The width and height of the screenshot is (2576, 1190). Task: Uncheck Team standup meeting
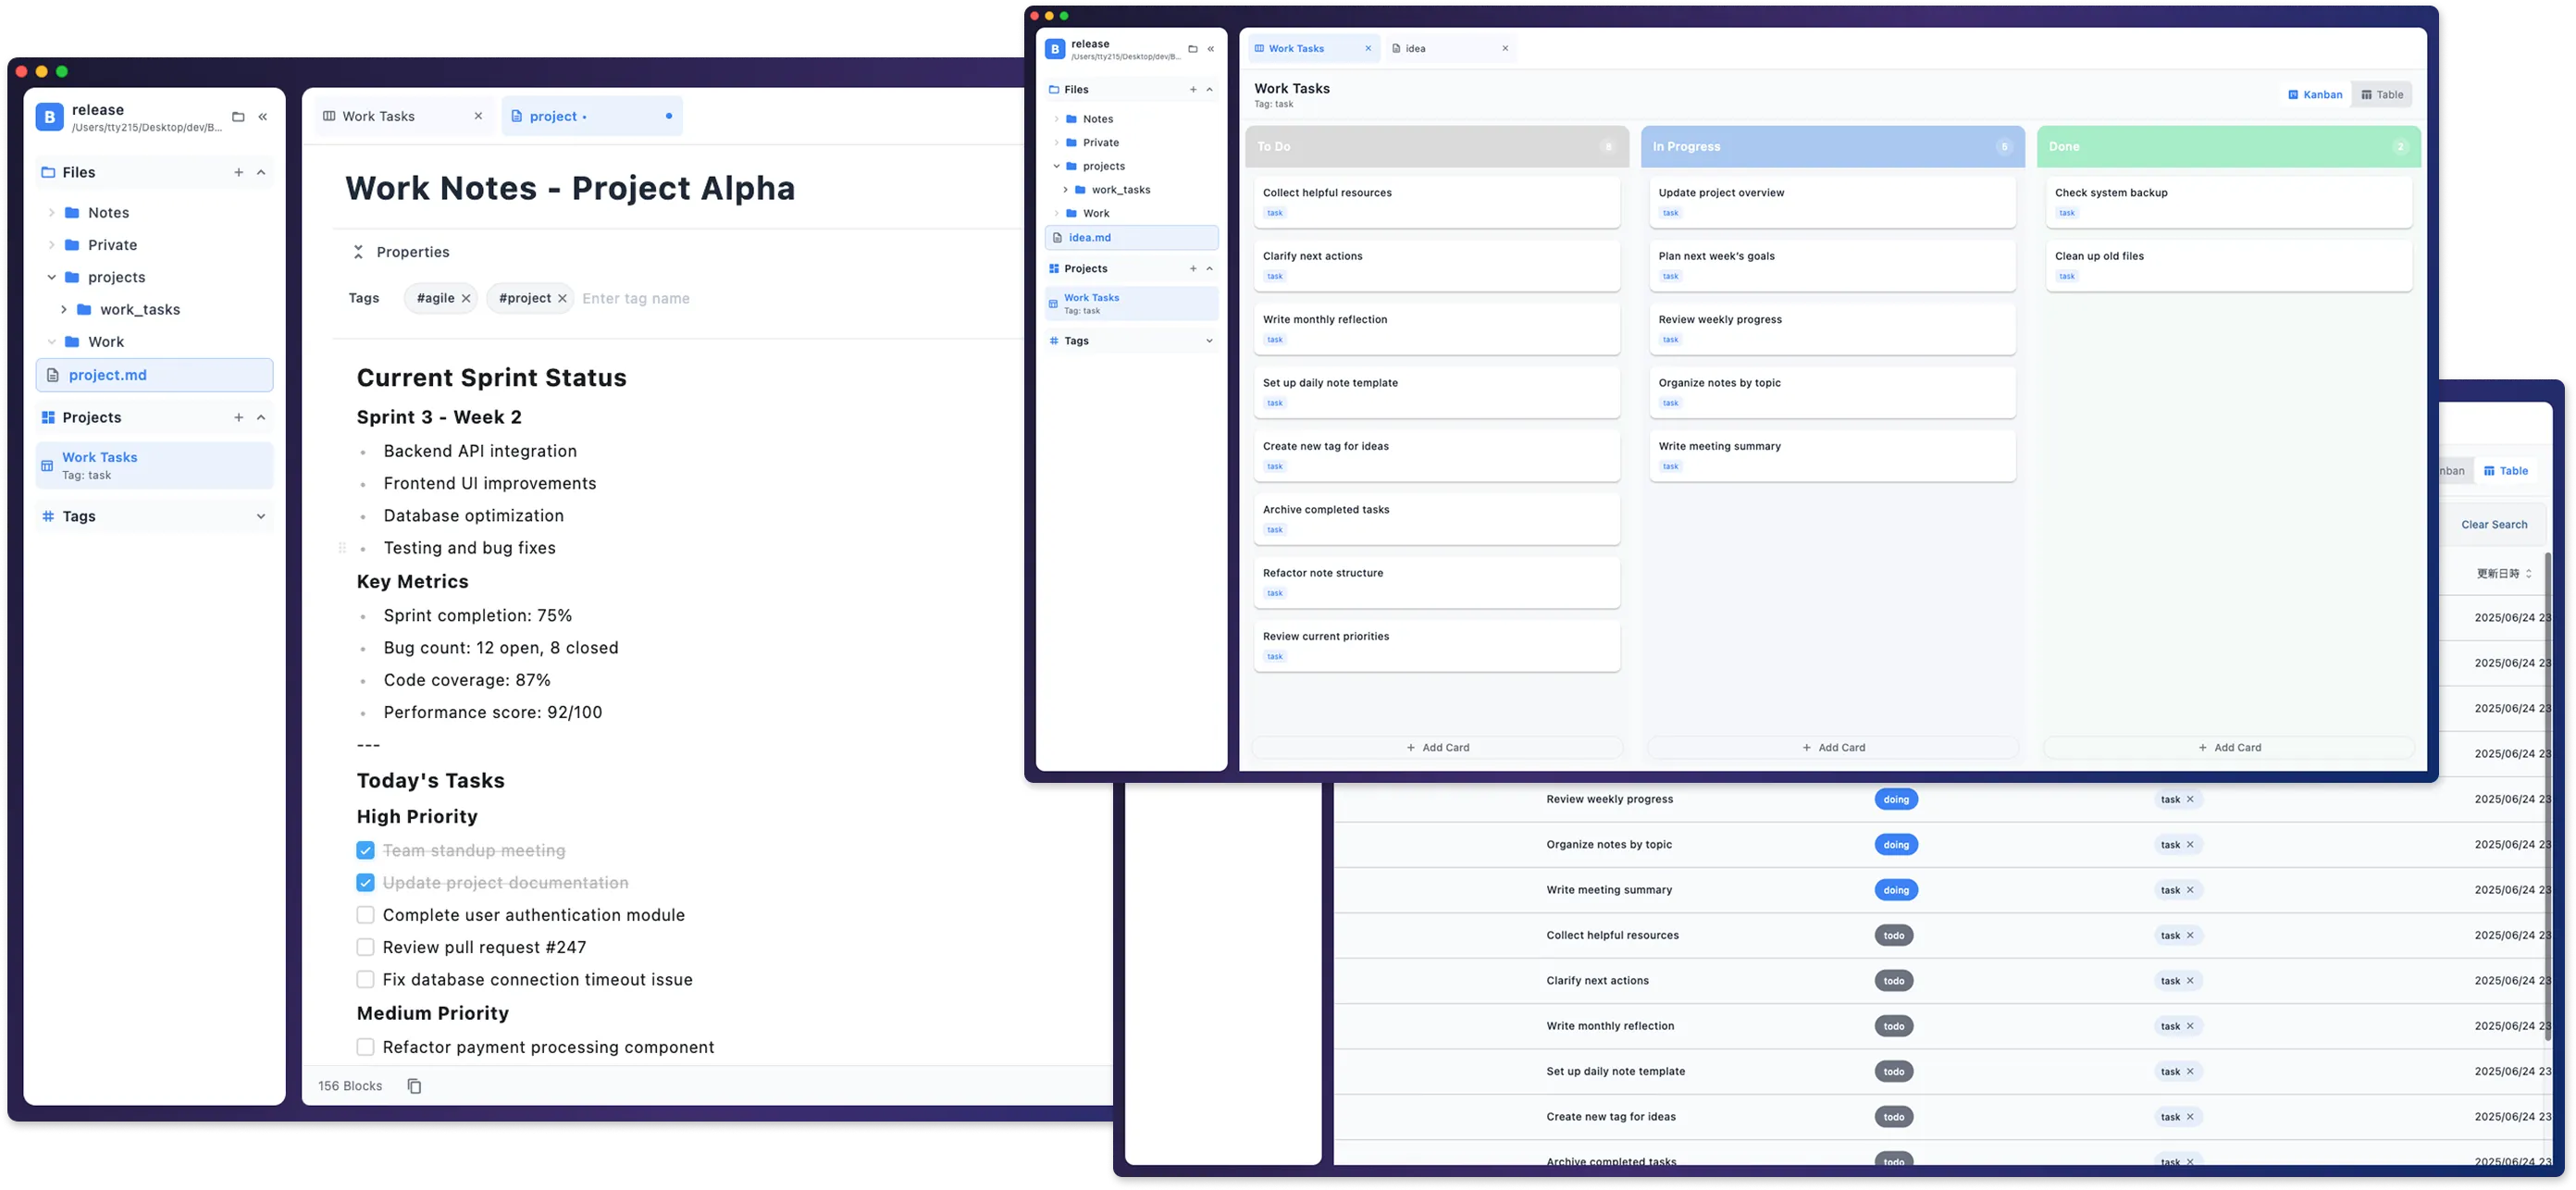pos(365,850)
